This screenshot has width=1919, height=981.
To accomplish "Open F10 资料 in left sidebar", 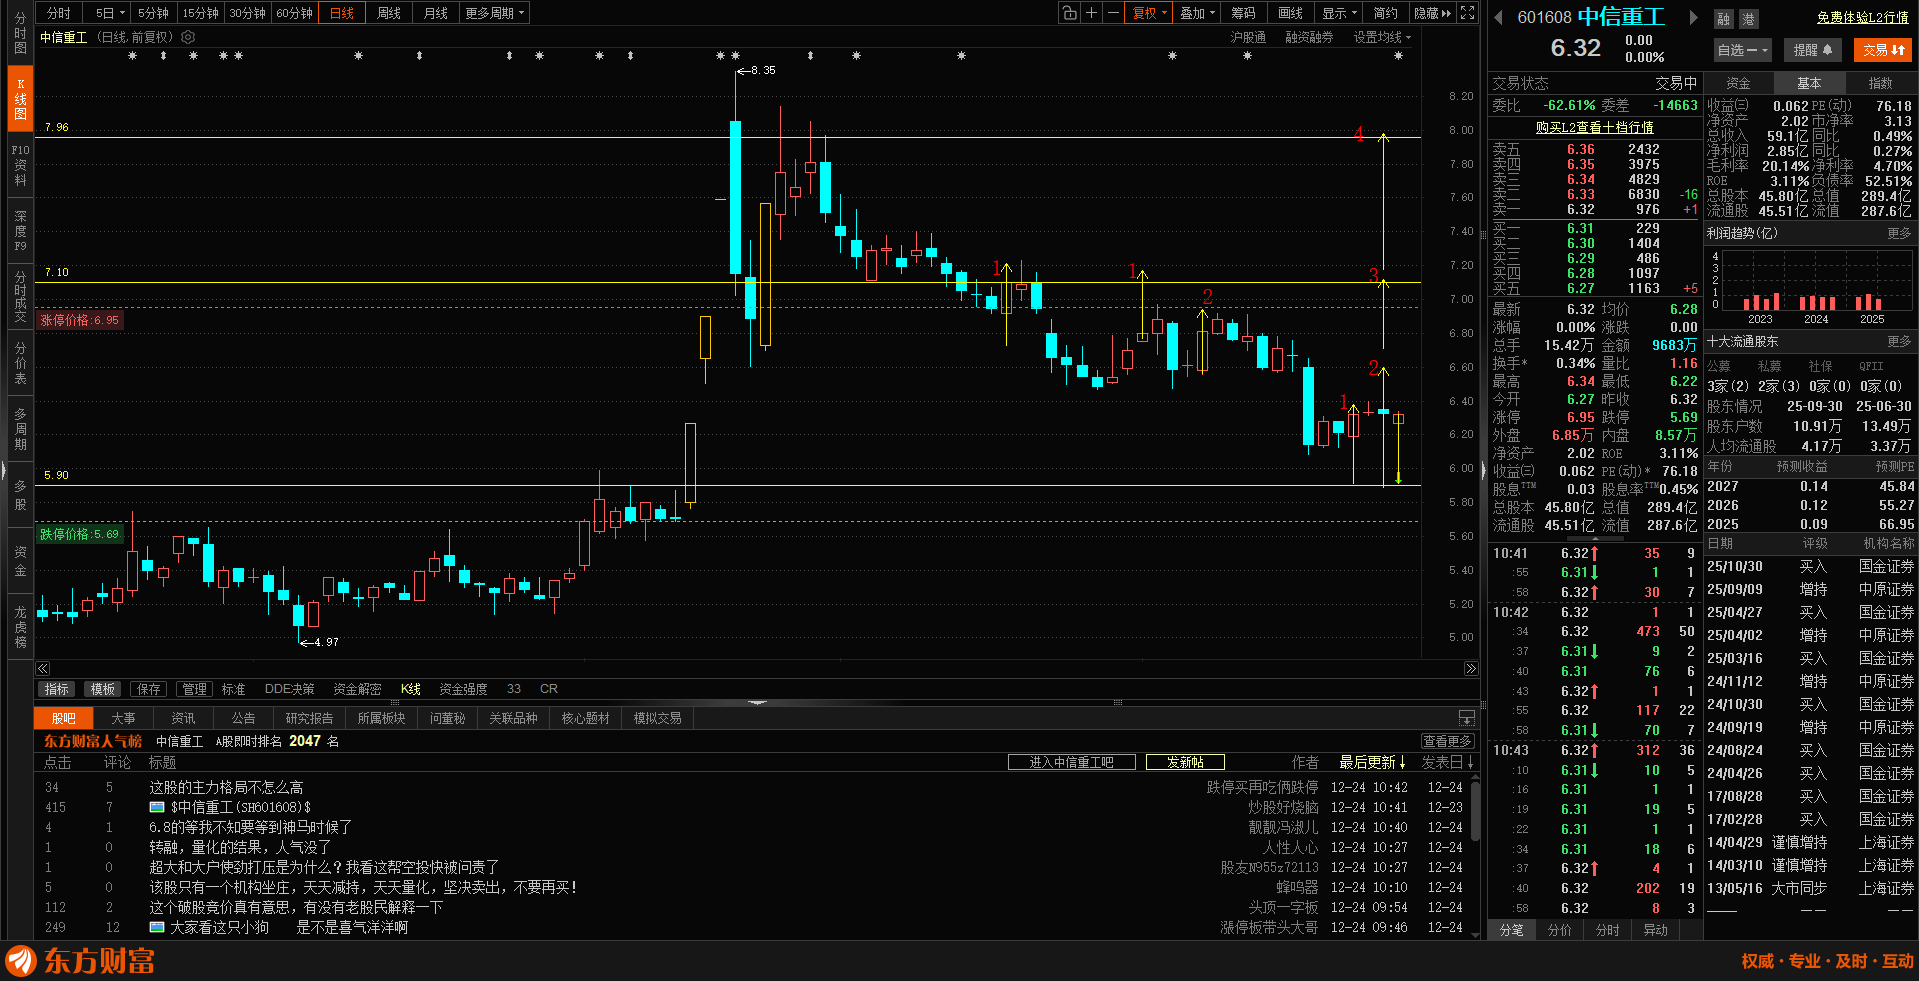I will pos(20,165).
